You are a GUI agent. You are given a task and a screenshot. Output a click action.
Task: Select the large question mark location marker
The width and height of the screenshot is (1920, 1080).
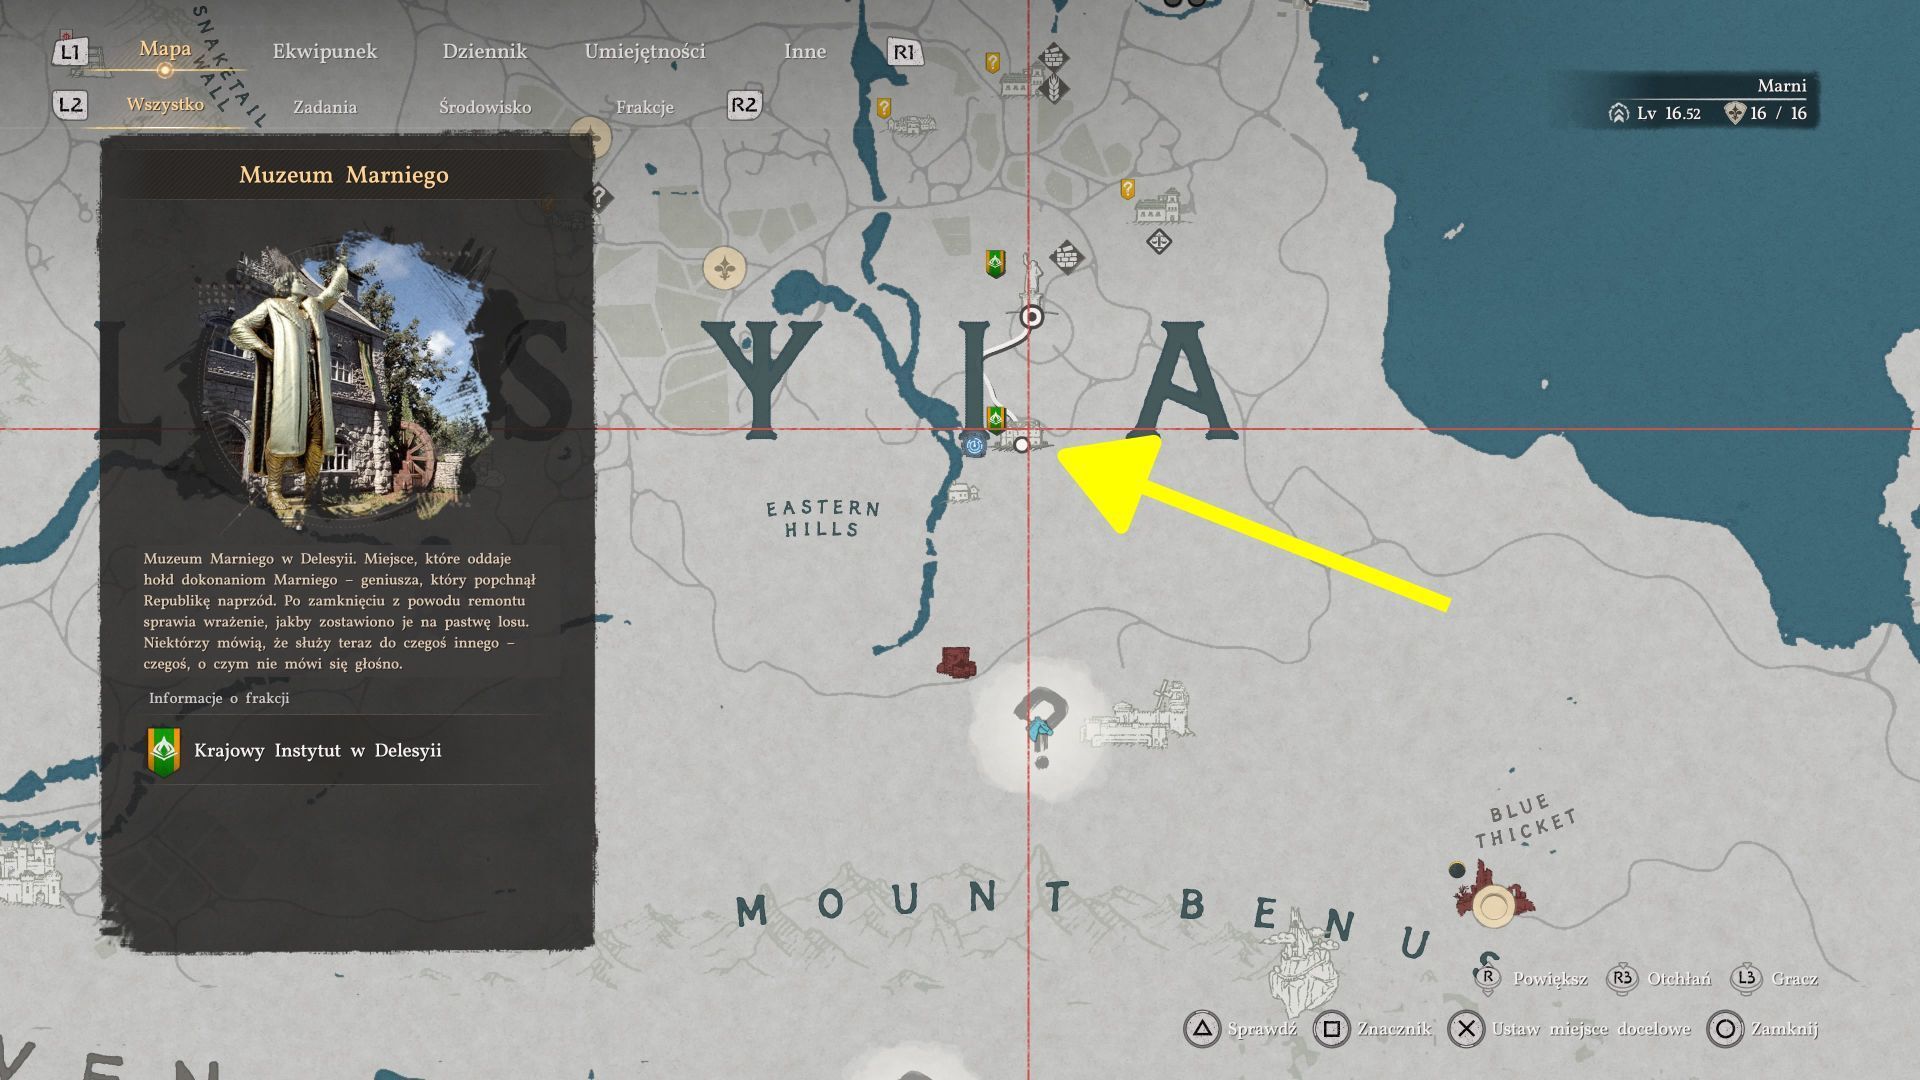1040,727
